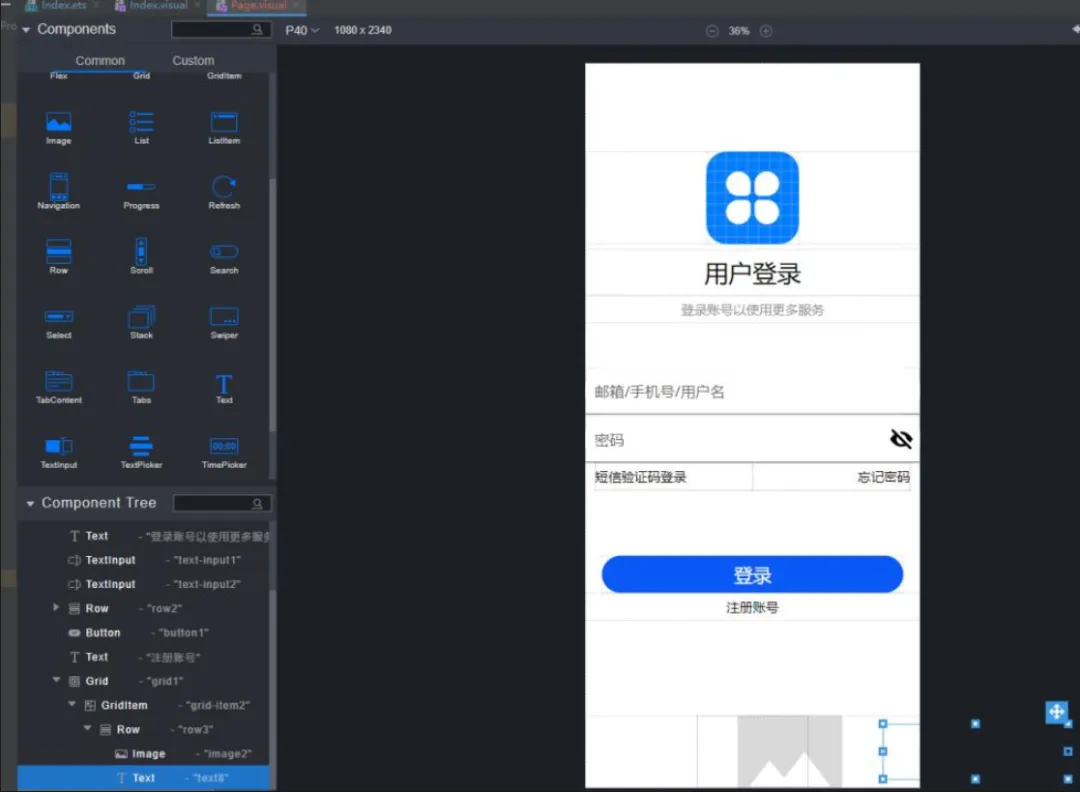Select the ListItem component icon

pyautogui.click(x=224, y=123)
